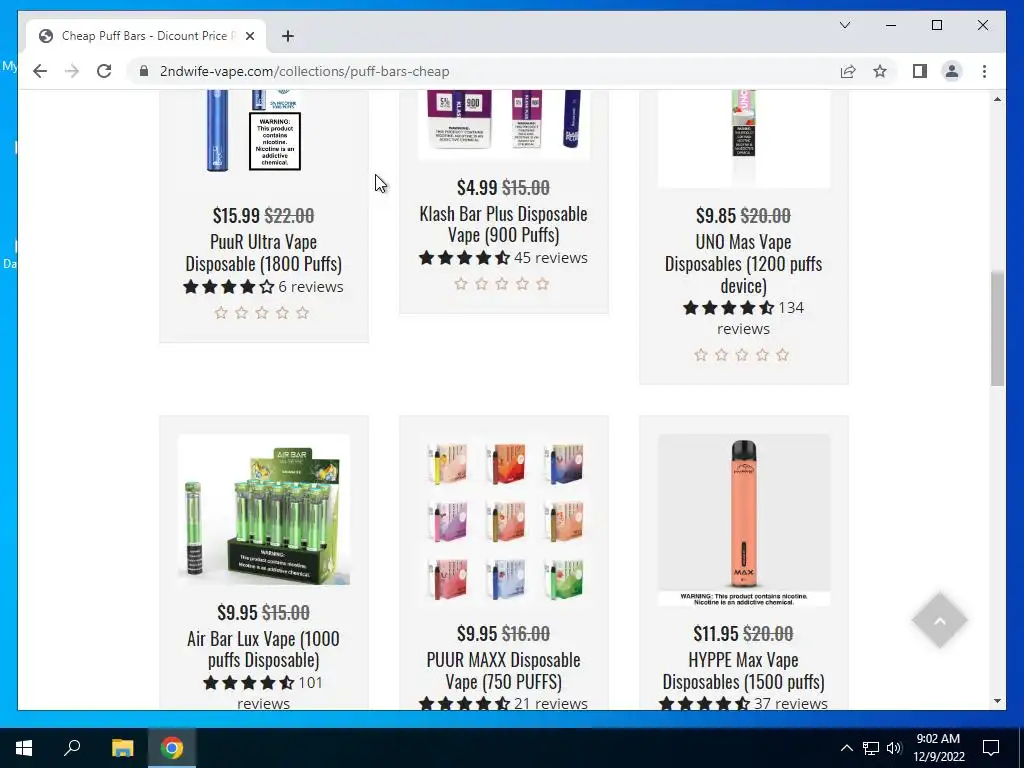
Task: Expand the tab search dropdown
Action: (844, 25)
